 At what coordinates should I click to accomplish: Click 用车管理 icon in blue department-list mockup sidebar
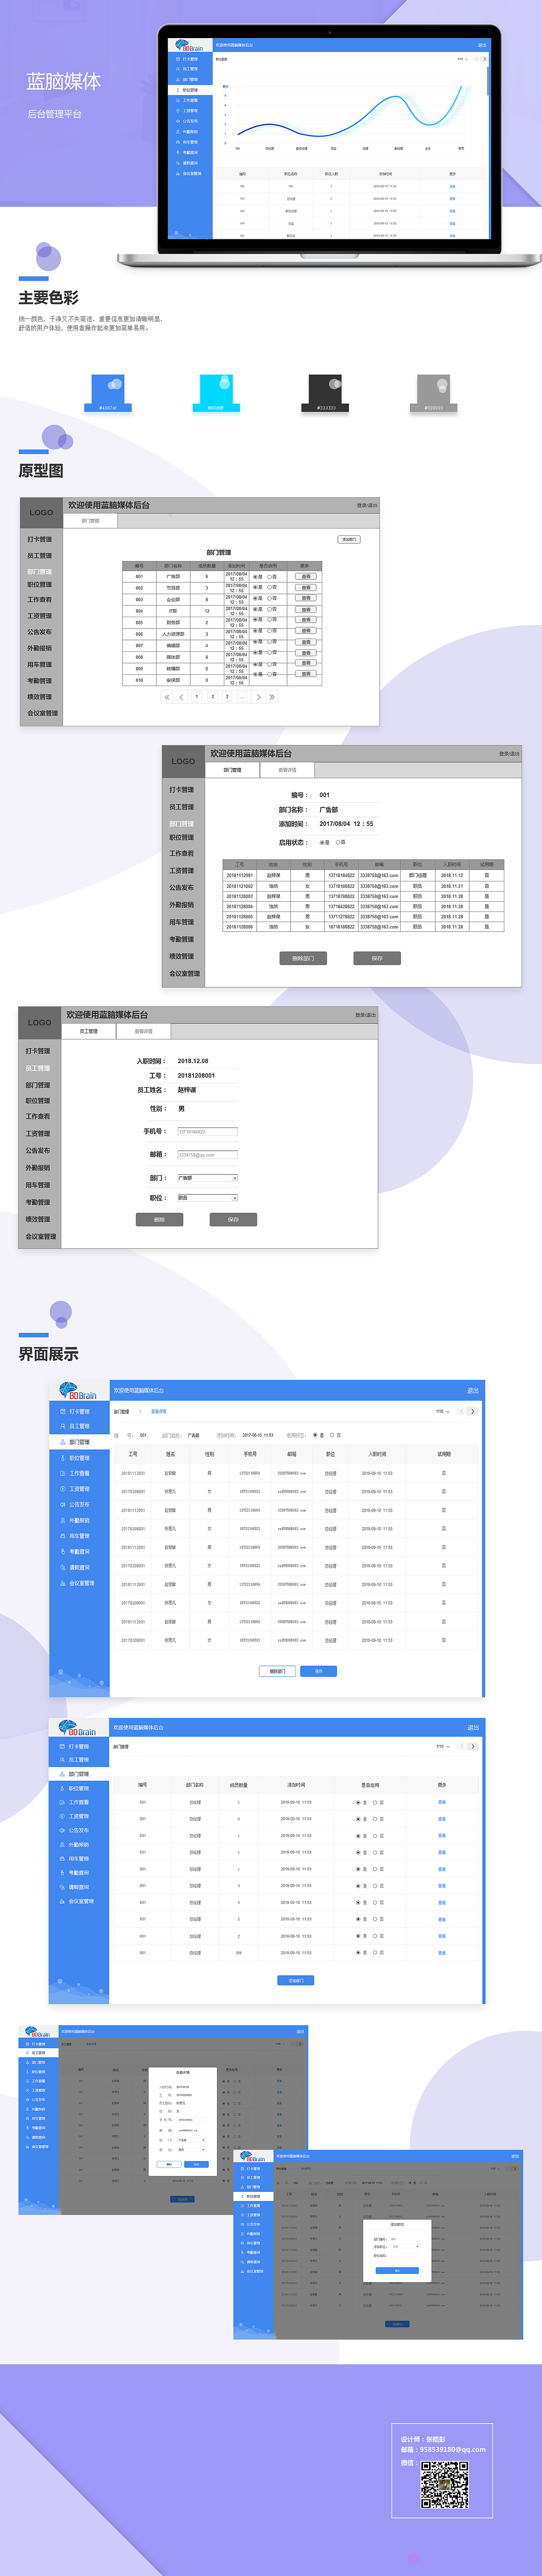(62, 1859)
